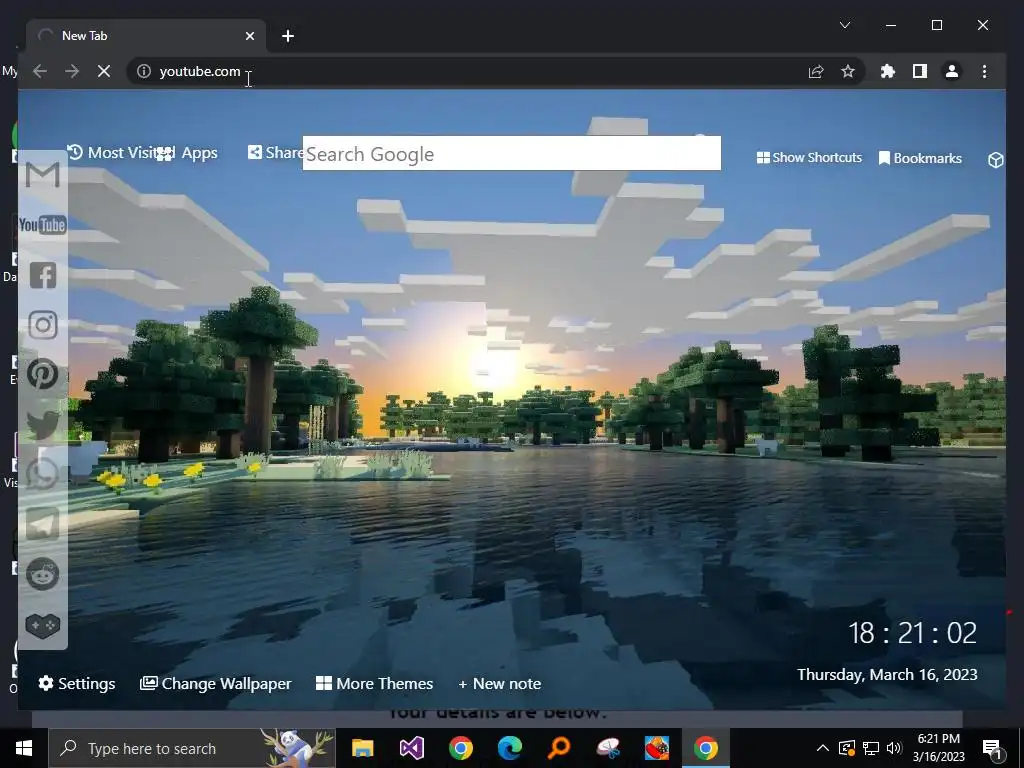Screen dimensions: 1024x768
Task: Open a new browser tab
Action: tap(288, 36)
